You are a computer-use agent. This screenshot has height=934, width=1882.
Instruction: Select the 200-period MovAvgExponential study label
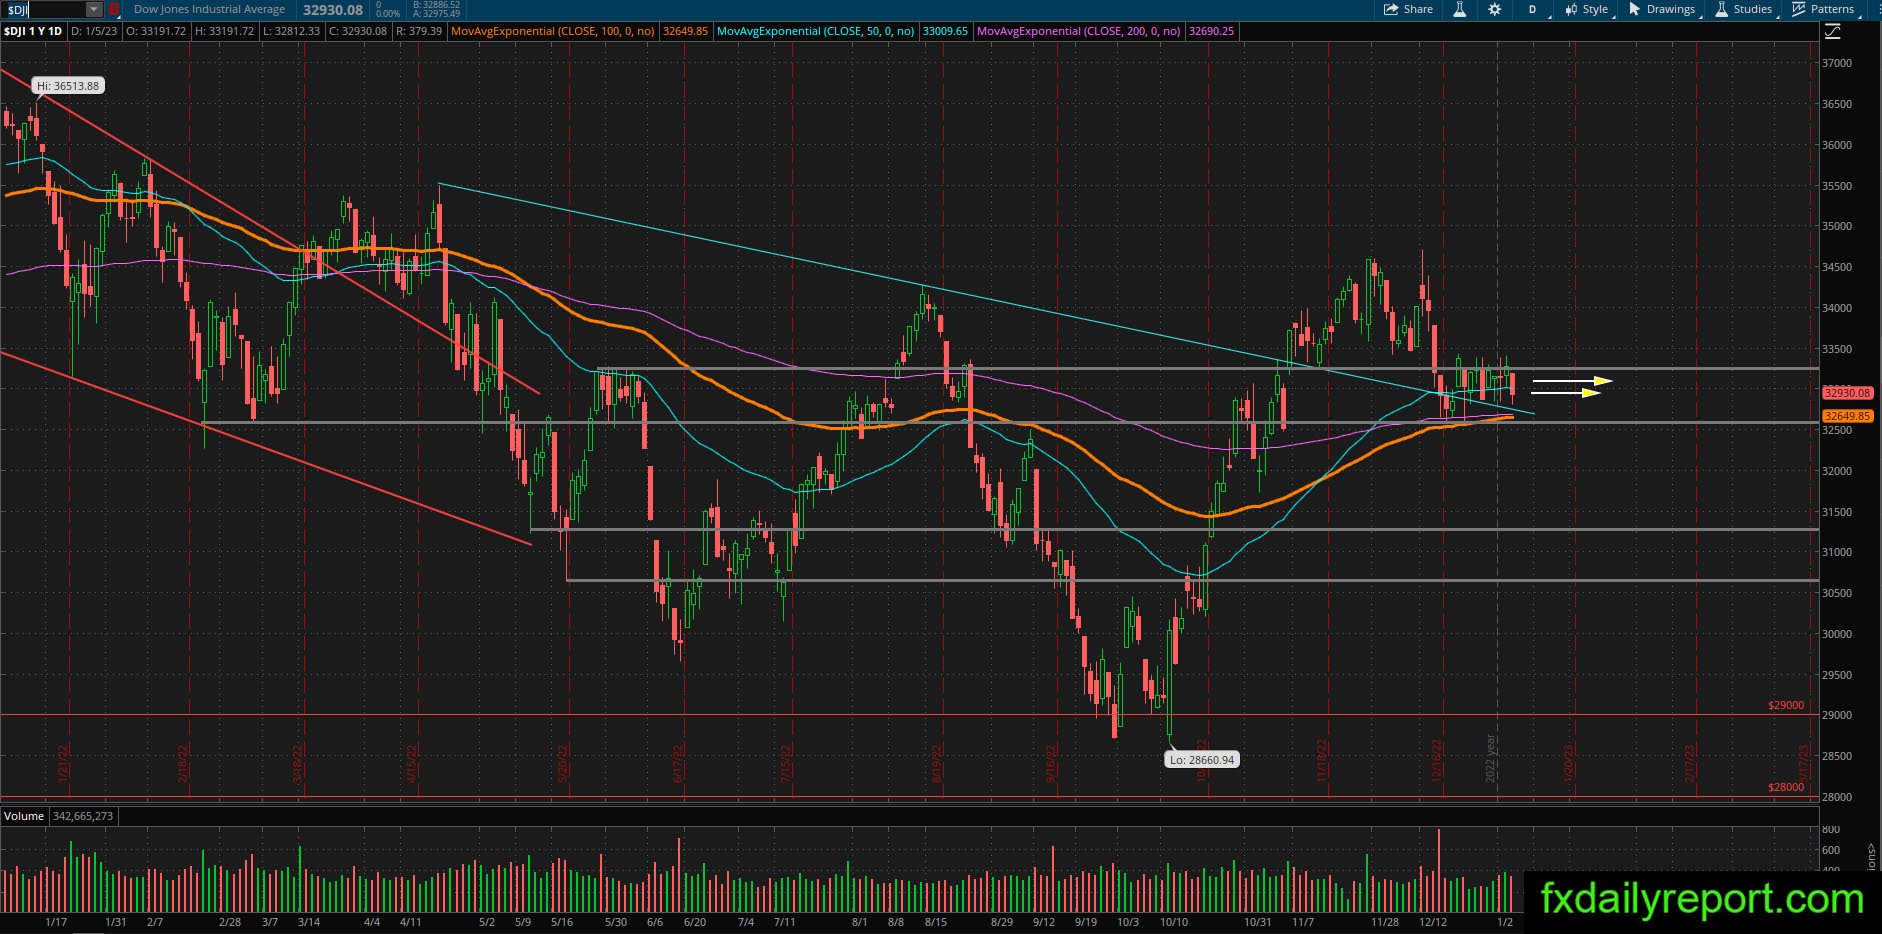coord(1079,31)
